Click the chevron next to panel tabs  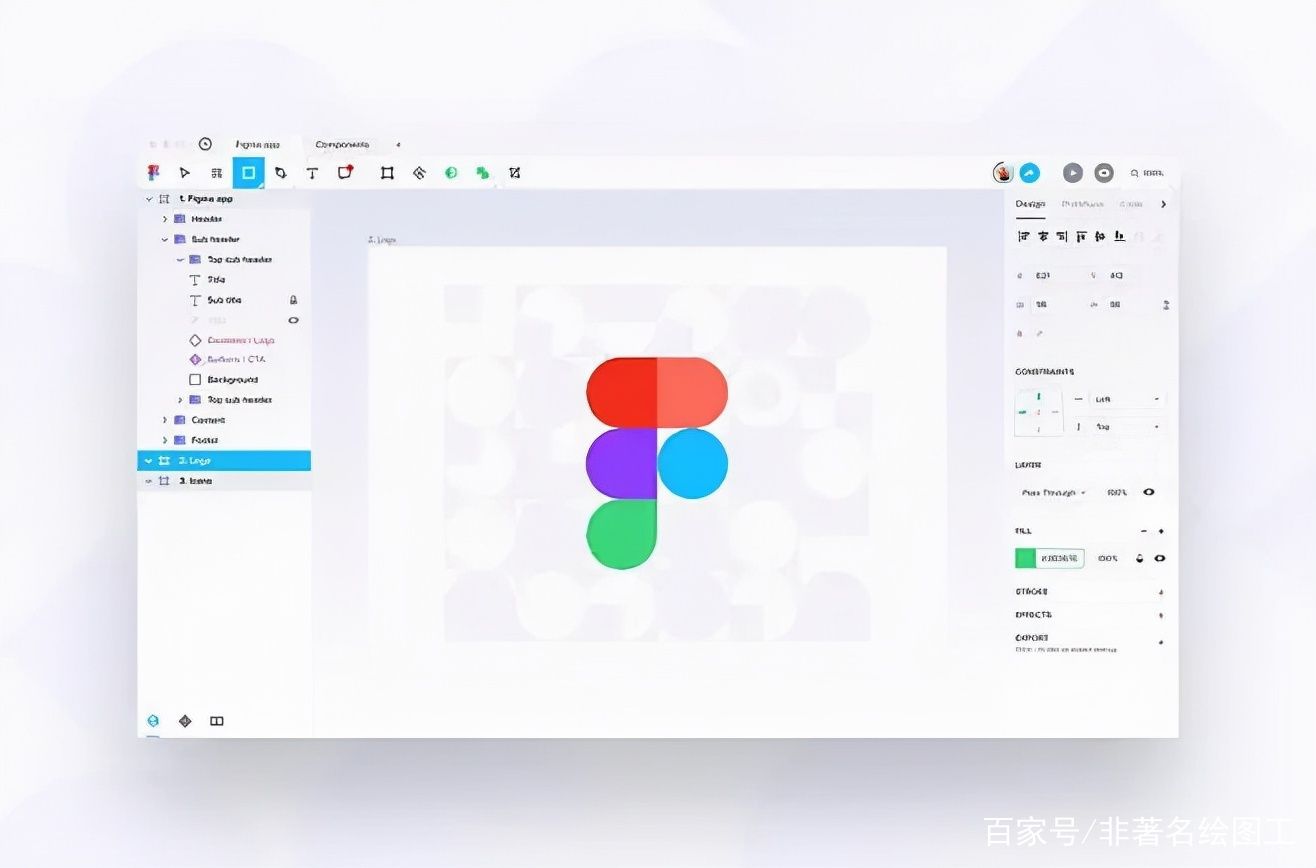tap(1163, 204)
